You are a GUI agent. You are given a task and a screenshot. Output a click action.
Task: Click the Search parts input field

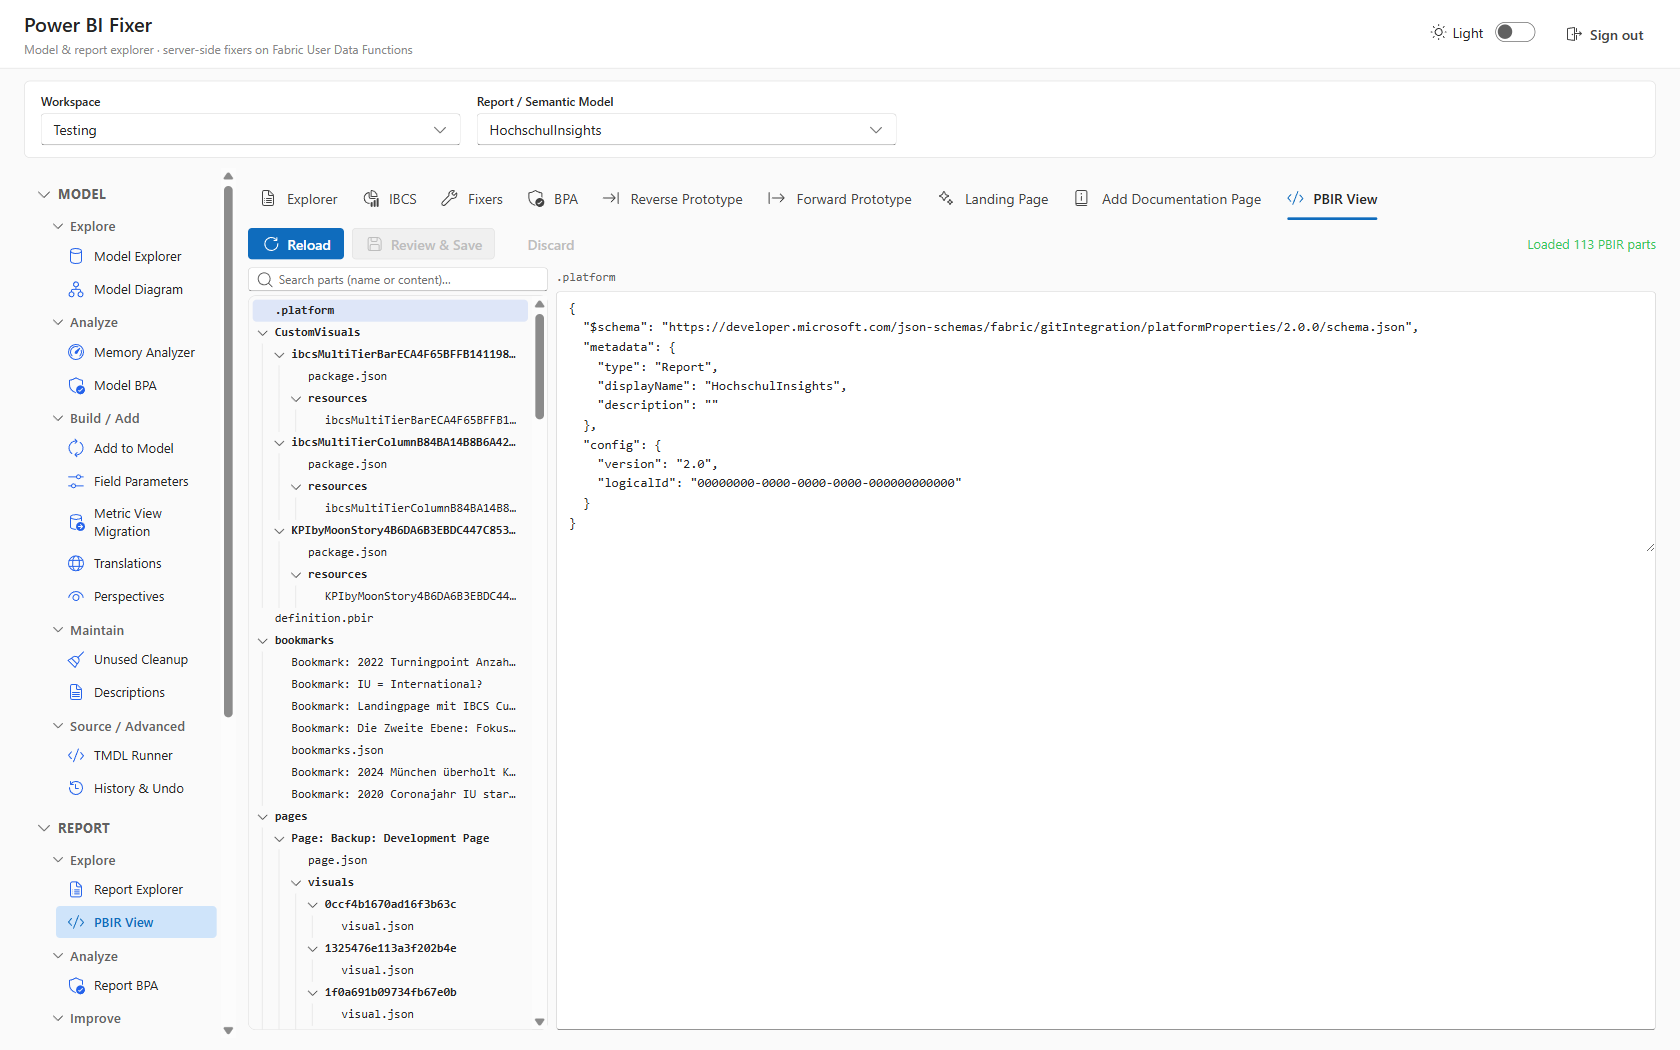(398, 280)
